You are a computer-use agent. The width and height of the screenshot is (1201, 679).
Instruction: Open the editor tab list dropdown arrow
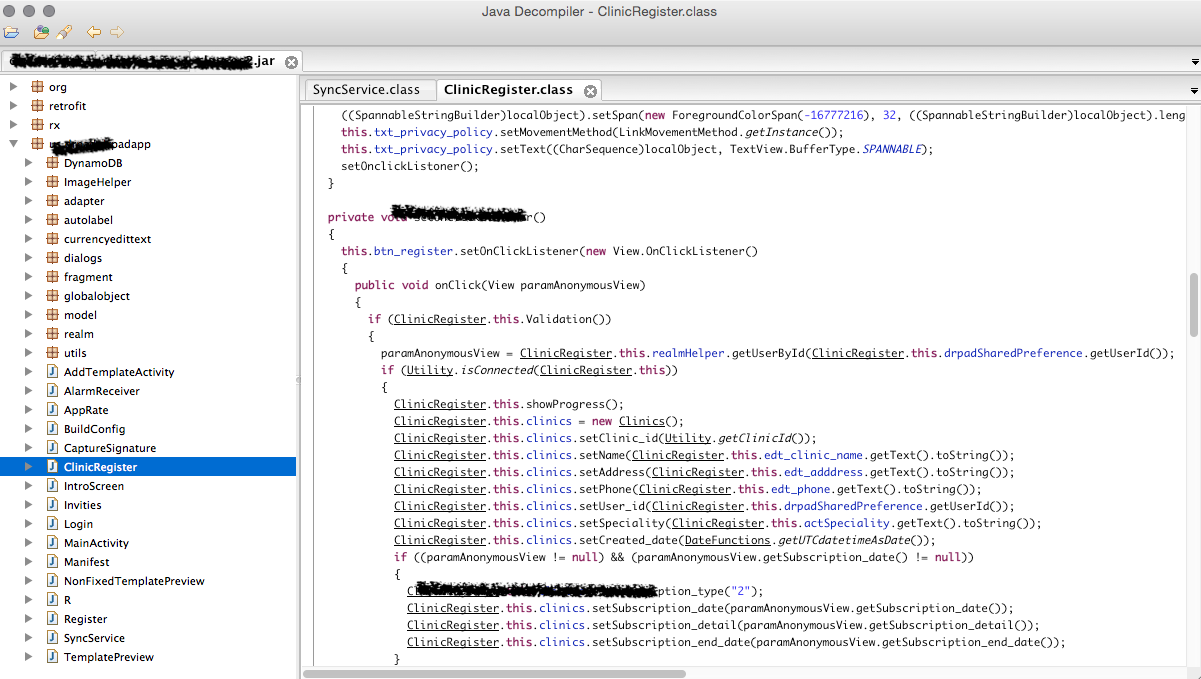pos(1193,90)
